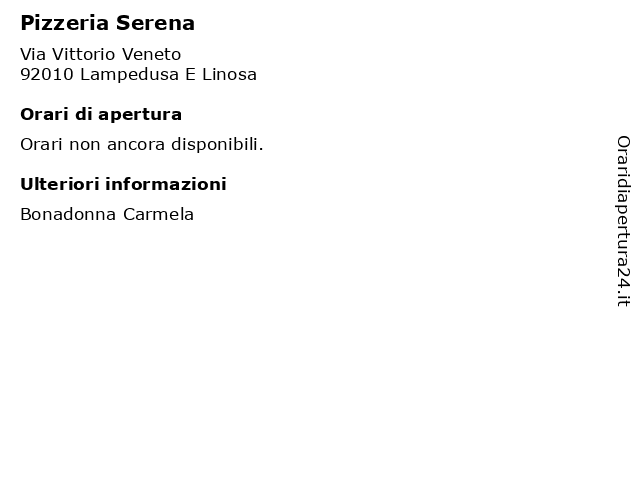Click the 92010 postal code
This screenshot has height=480, width=640.
pyautogui.click(x=47, y=75)
